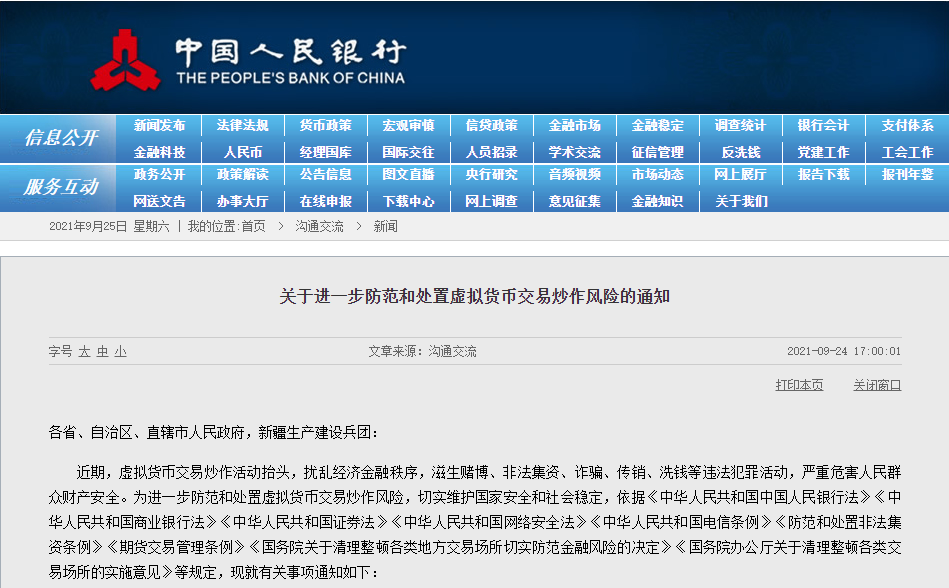Visit 网上调查 link

(491, 201)
